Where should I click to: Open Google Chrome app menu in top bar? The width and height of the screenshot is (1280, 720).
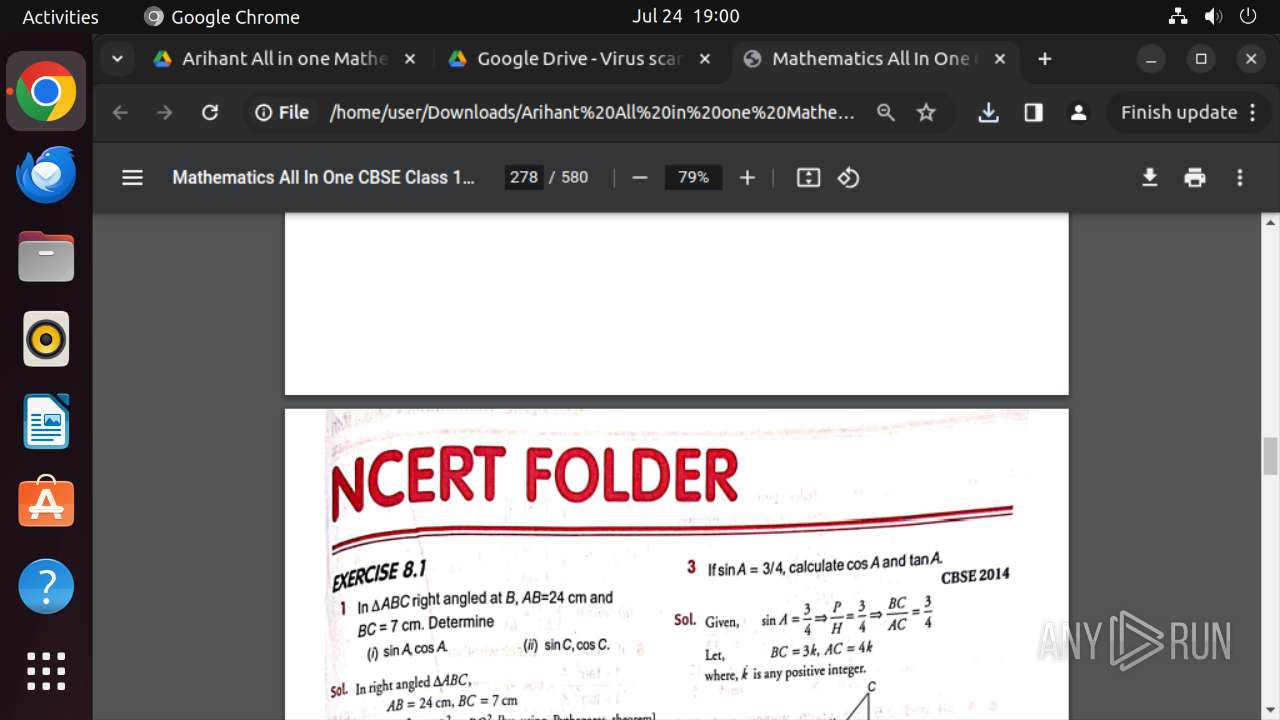tap(222, 17)
